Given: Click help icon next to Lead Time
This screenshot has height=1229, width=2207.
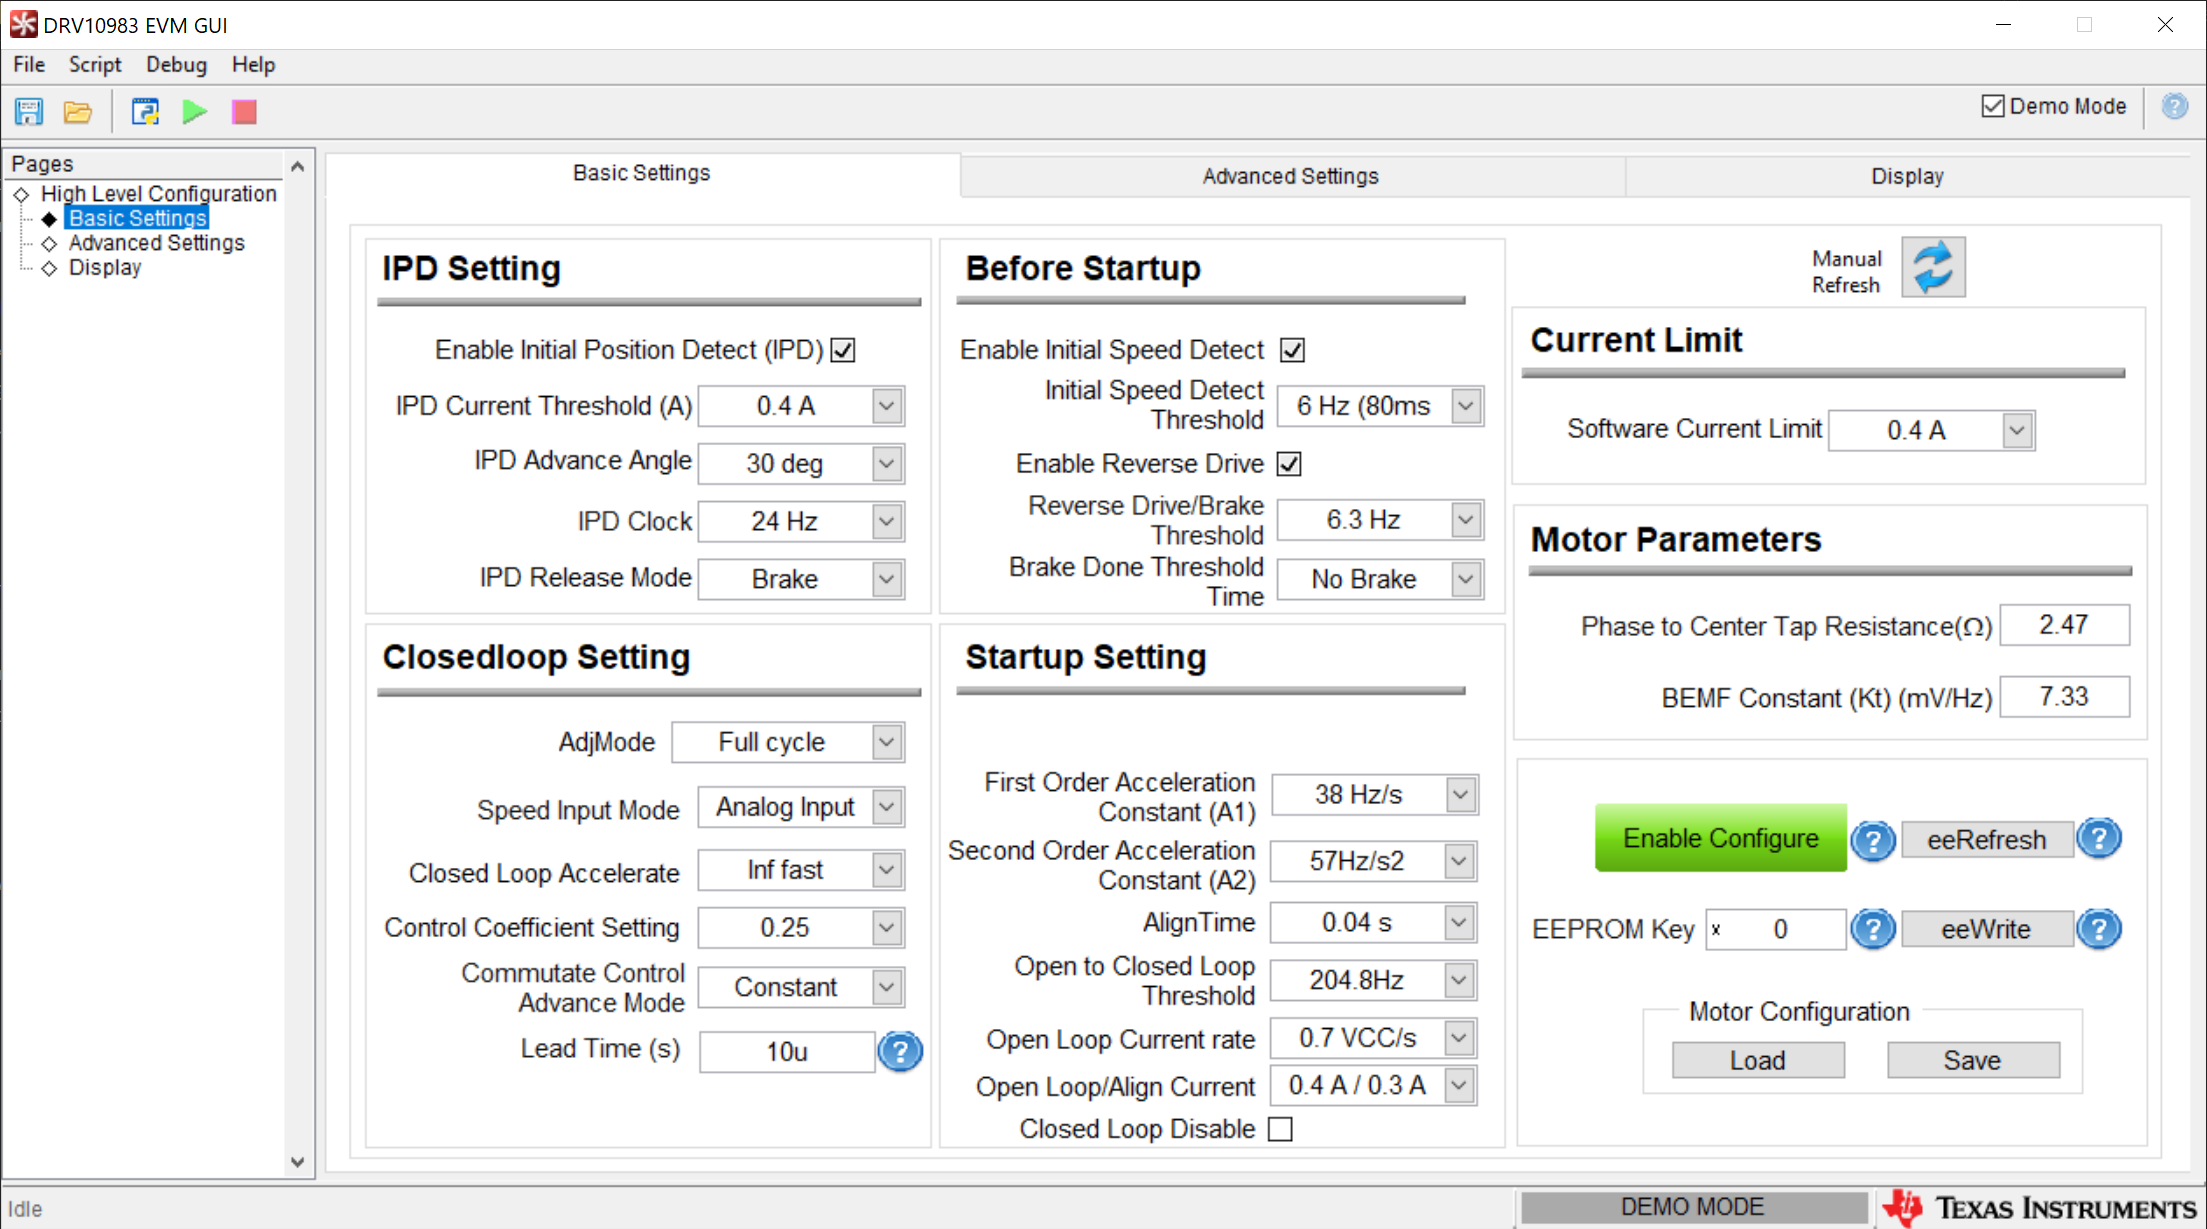Looking at the screenshot, I should pos(900,1051).
